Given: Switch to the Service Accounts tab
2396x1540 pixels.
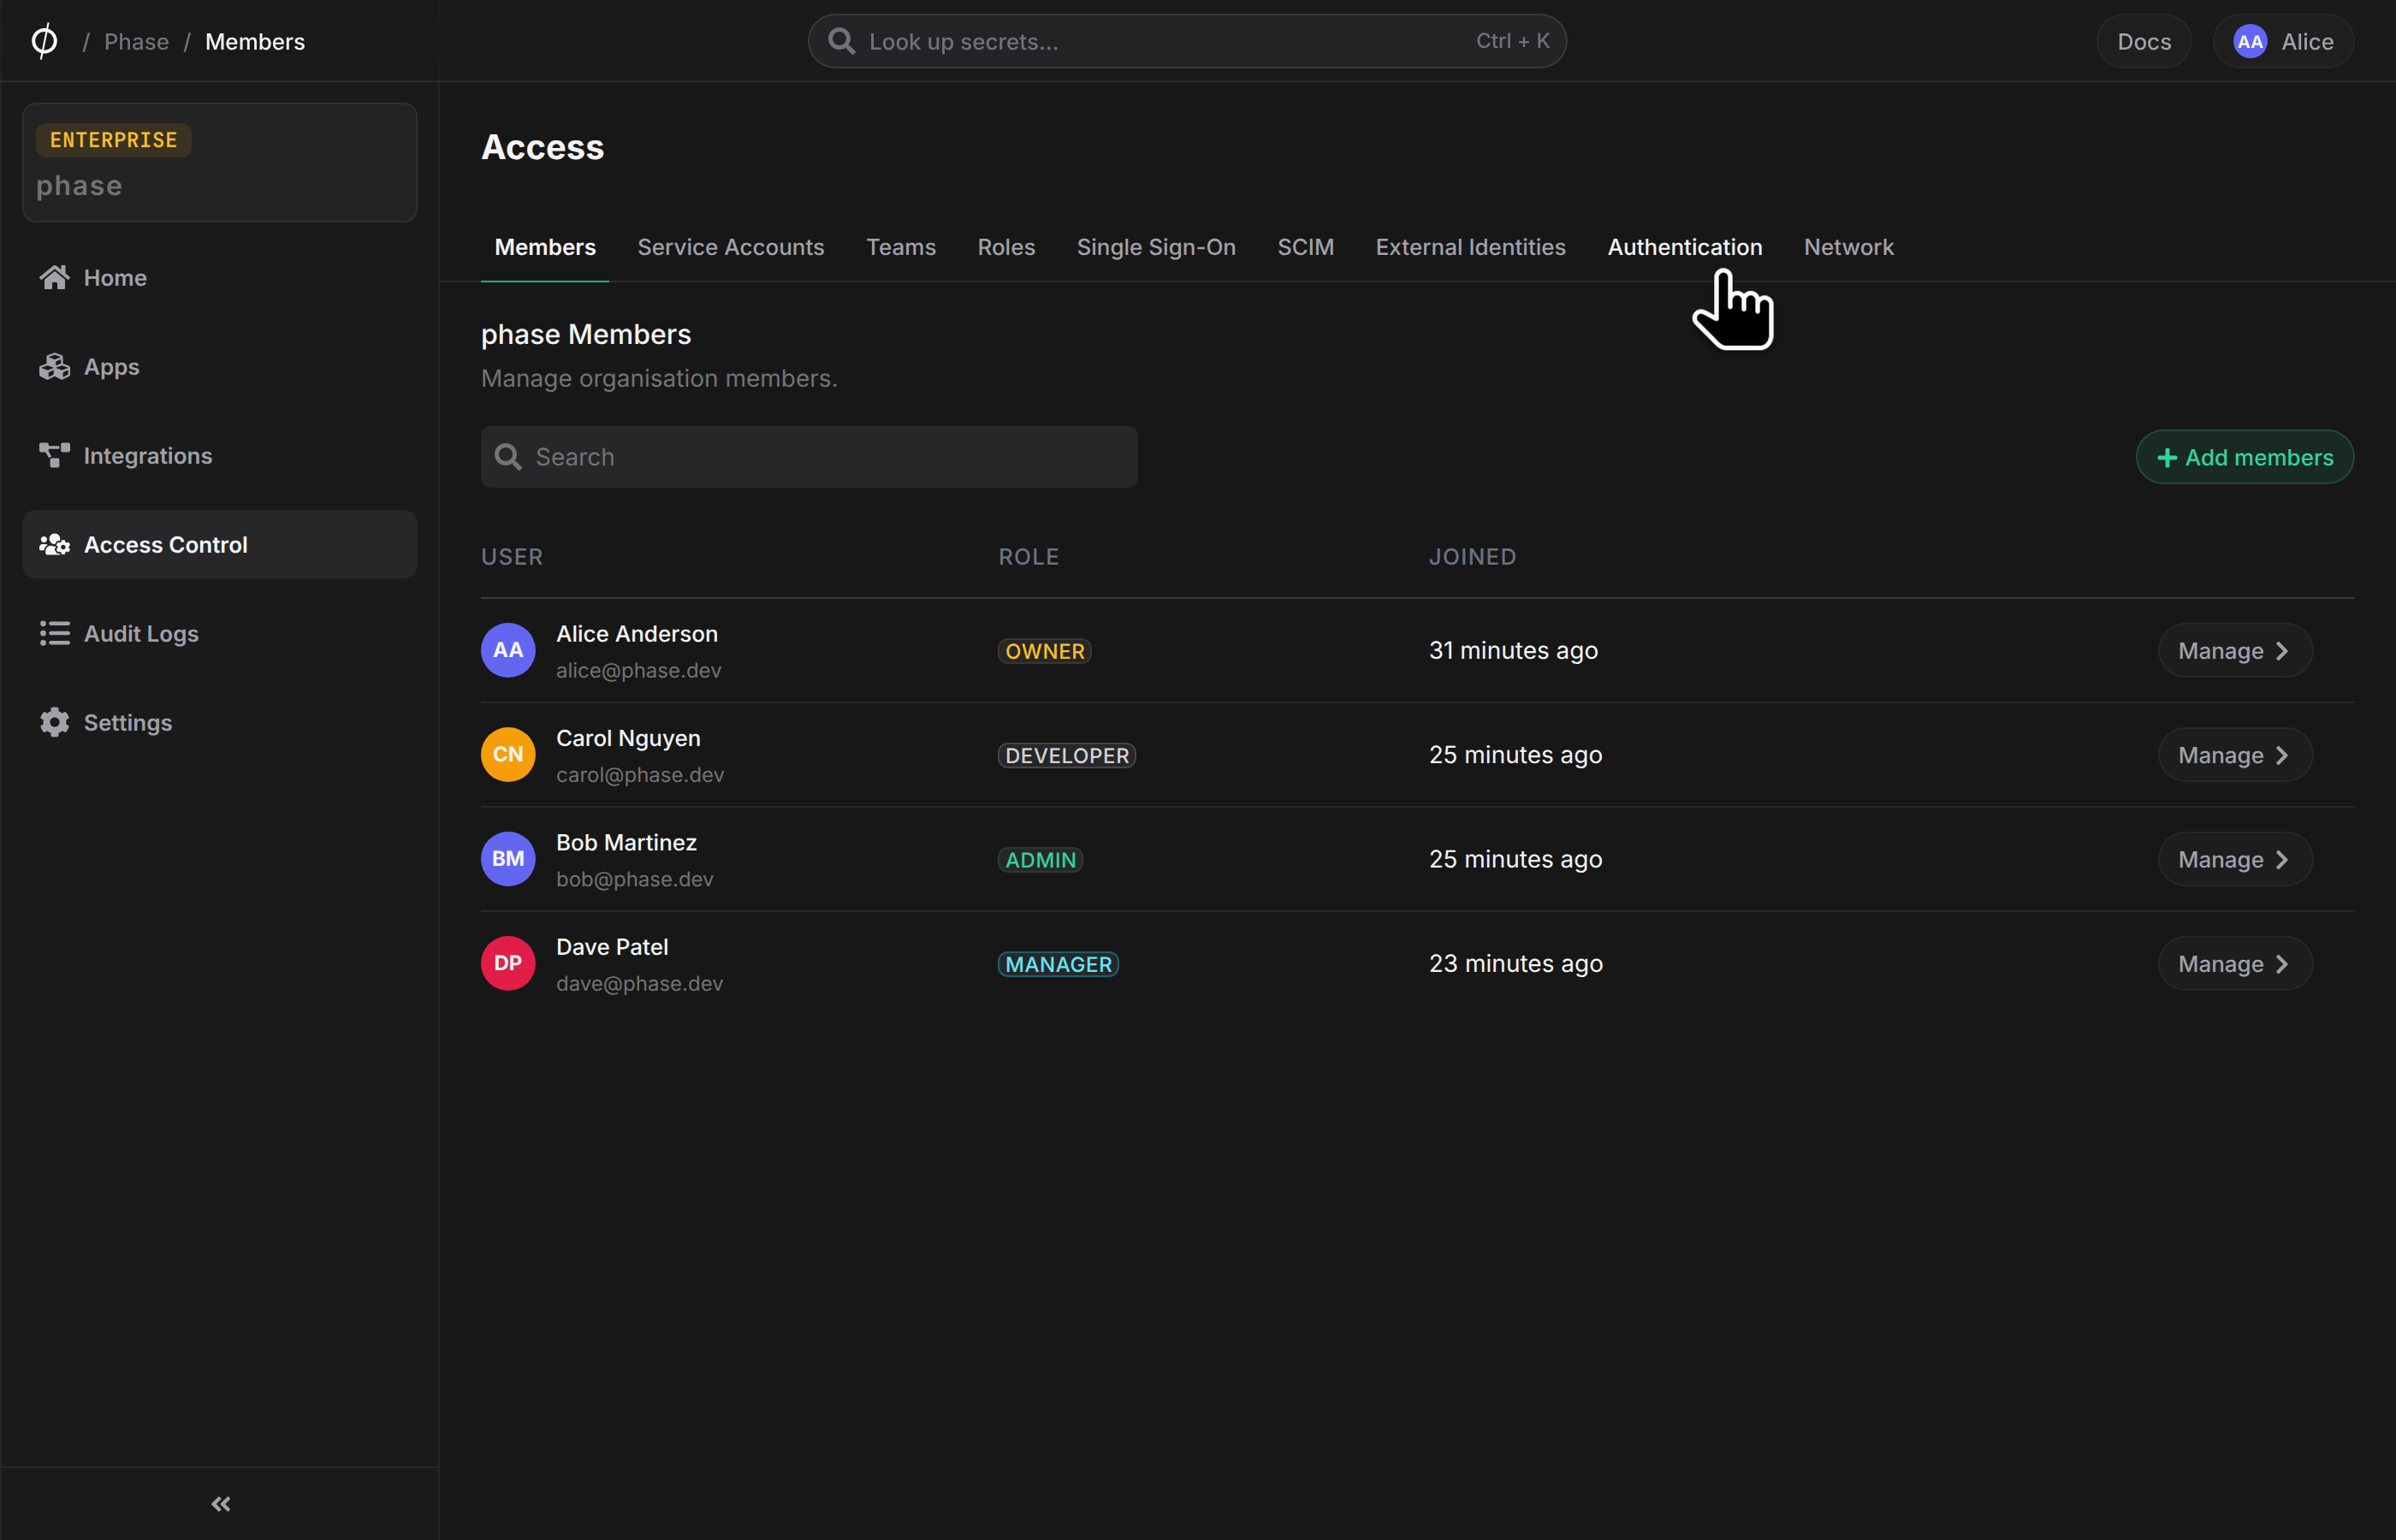Looking at the screenshot, I should click(731, 247).
